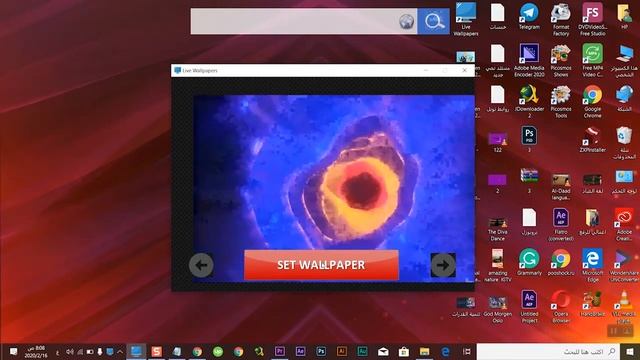
Task: Open the orange Snagit taskbar icon
Action: [x=157, y=351]
